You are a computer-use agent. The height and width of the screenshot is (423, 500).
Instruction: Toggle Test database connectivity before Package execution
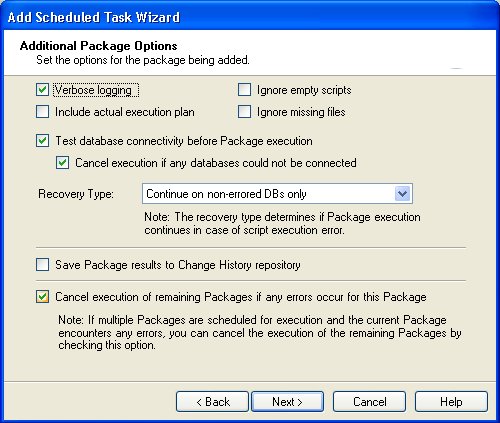tap(42, 141)
